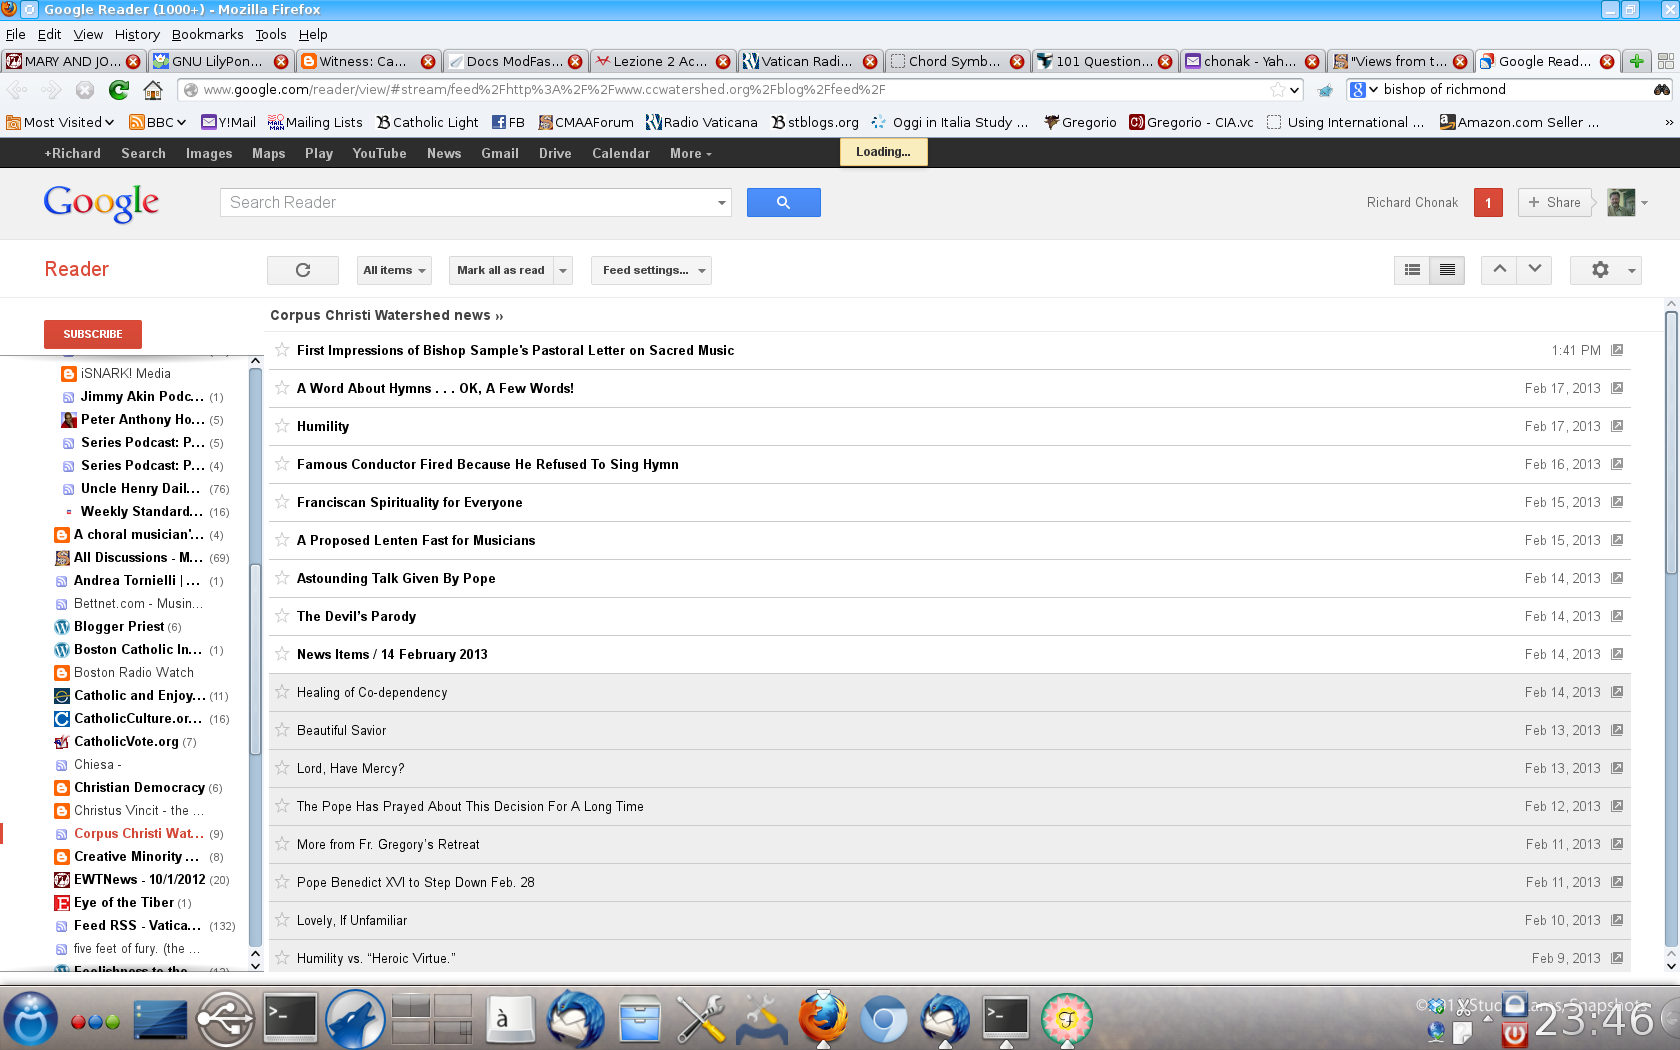Open the Bookmarks menu
This screenshot has height=1050, width=1680.
pyautogui.click(x=207, y=34)
